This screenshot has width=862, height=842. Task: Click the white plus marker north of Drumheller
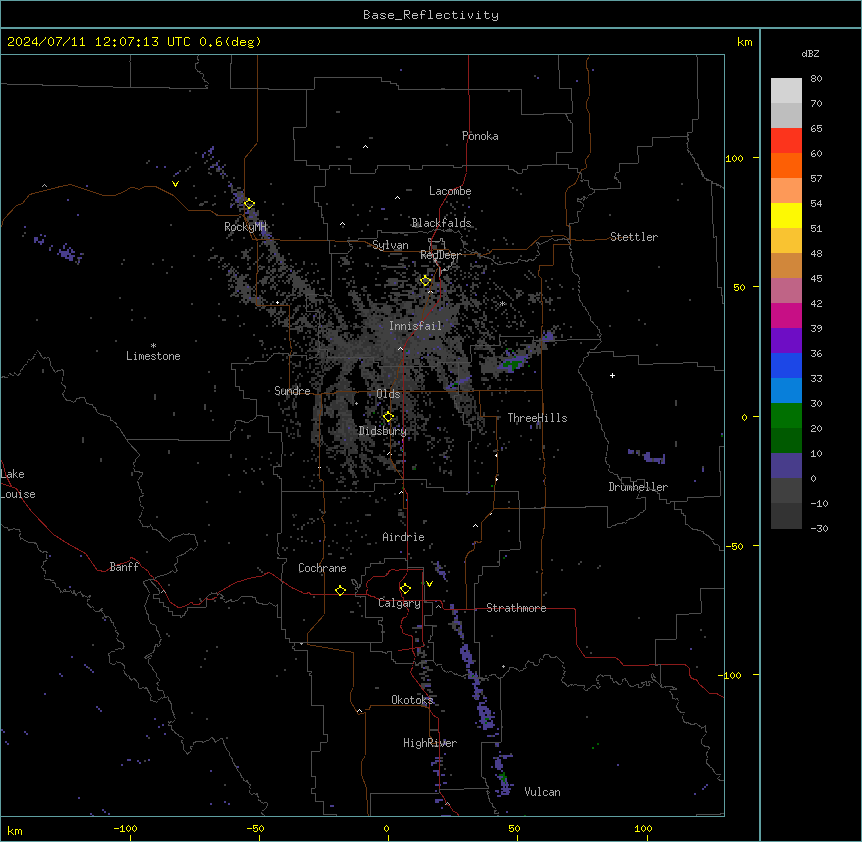[x=612, y=375]
